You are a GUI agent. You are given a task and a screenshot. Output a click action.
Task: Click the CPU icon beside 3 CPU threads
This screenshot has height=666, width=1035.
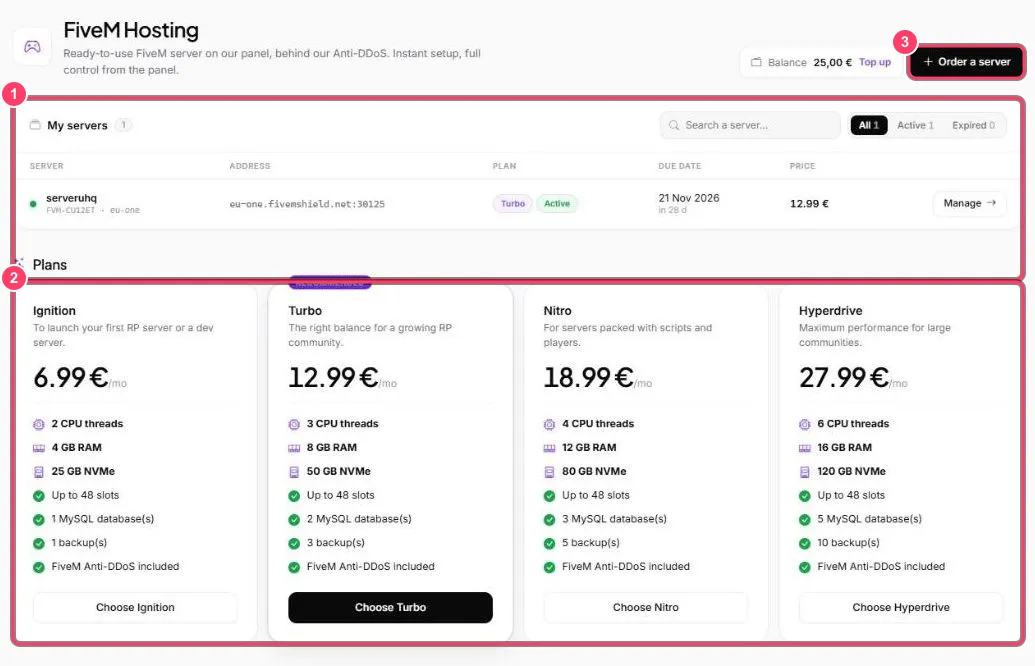[294, 424]
